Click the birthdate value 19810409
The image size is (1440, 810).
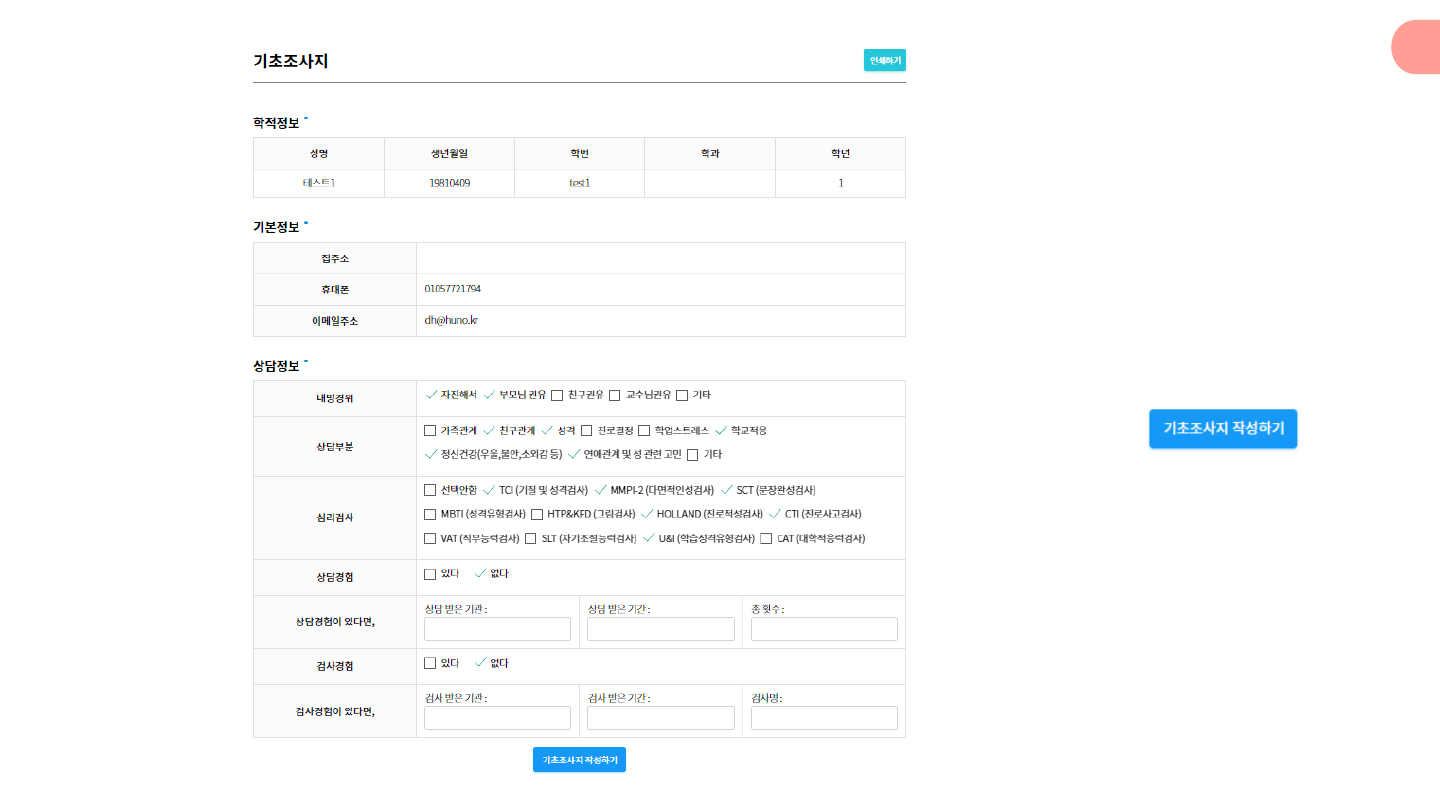[450, 183]
